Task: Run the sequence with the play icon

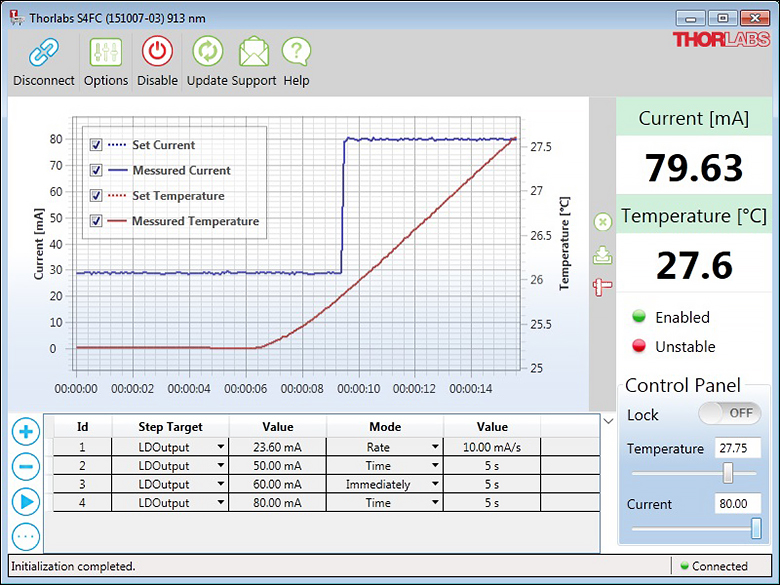Action: [x=26, y=500]
